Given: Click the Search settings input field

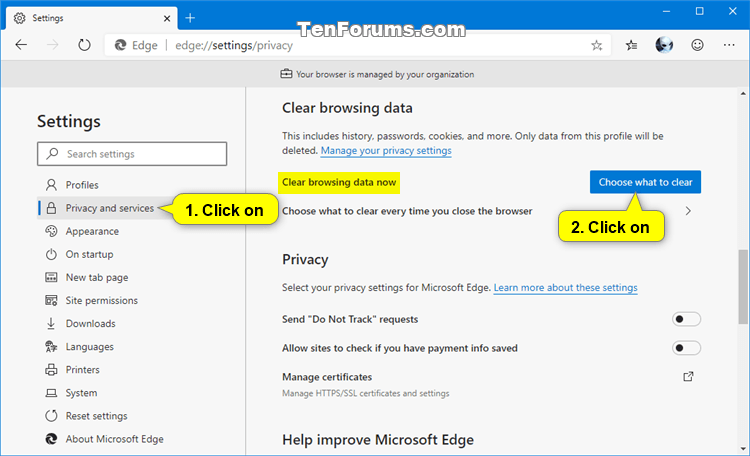Looking at the screenshot, I should tap(132, 154).
